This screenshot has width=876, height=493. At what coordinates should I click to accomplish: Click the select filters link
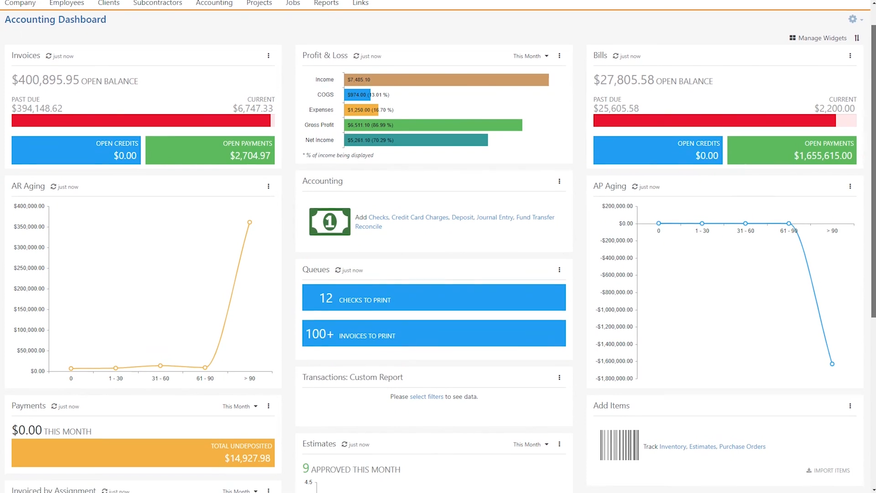click(x=426, y=397)
